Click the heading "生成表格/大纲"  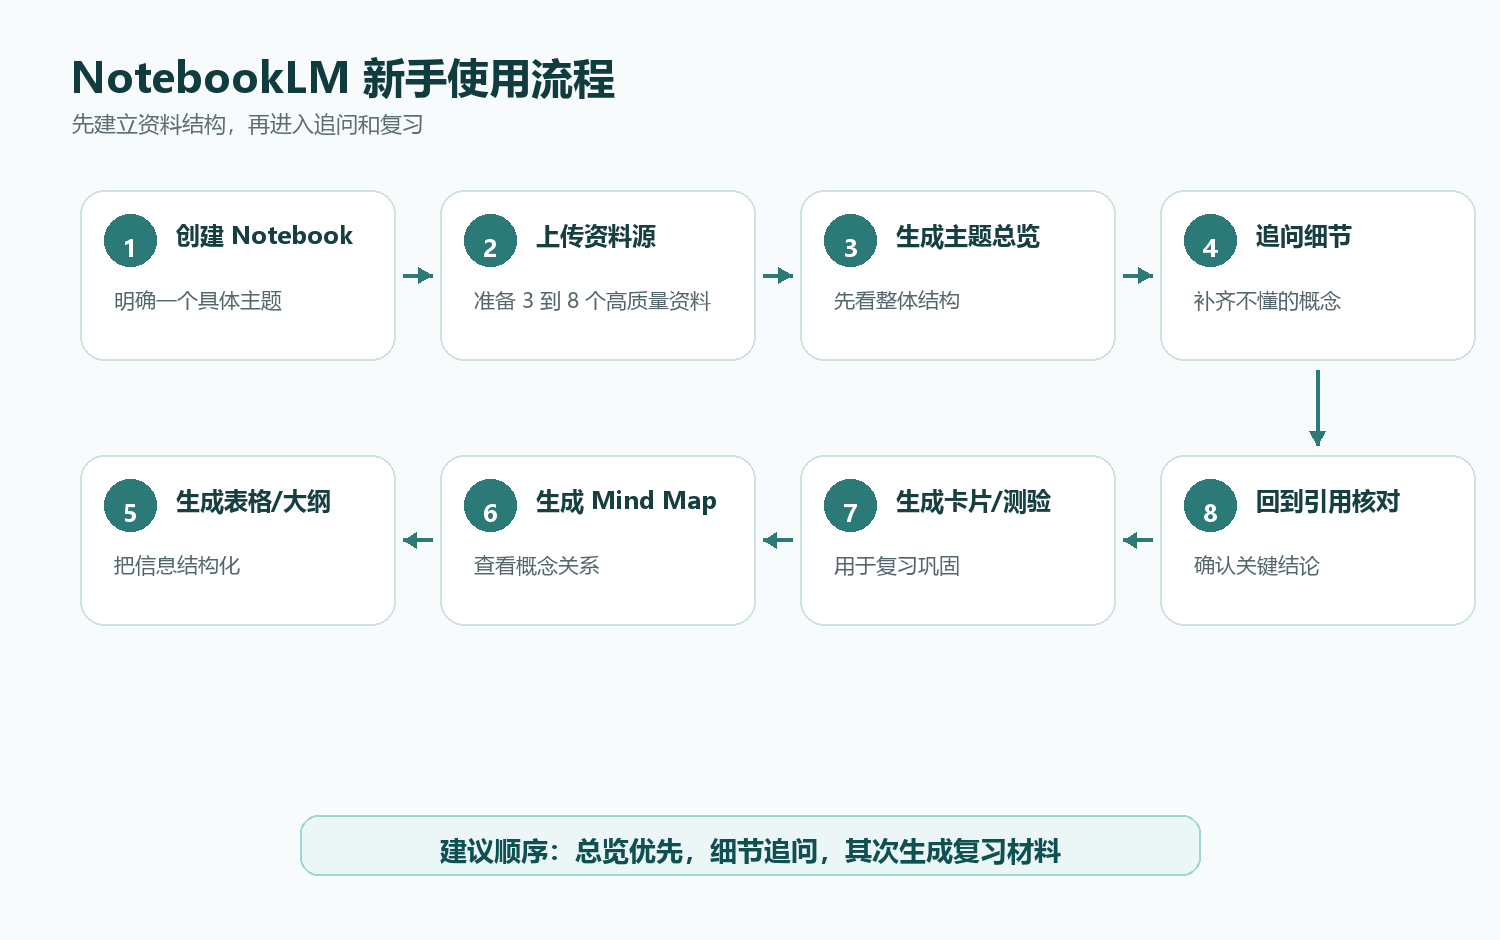click(x=253, y=501)
